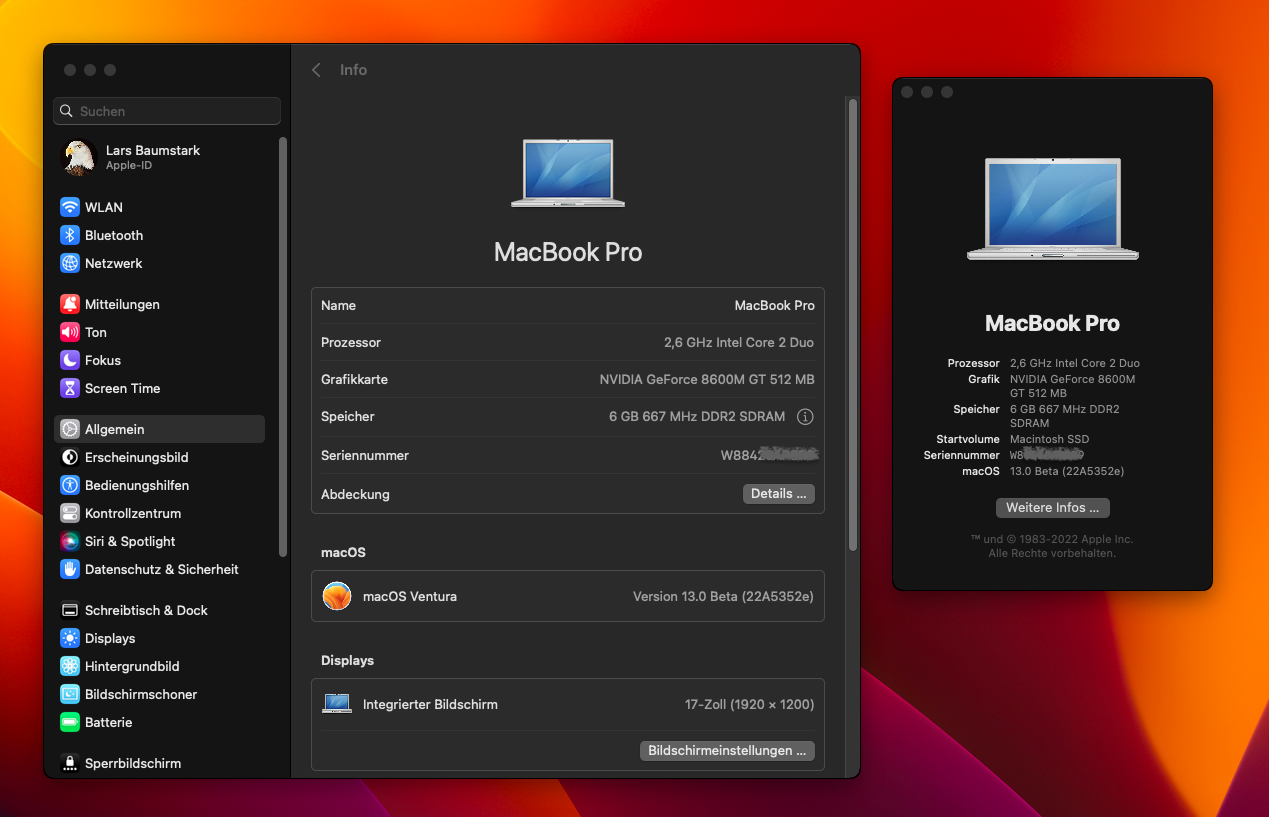The height and width of the screenshot is (817, 1269).
Task: Click the Allgemein gear icon
Action: [70, 429]
